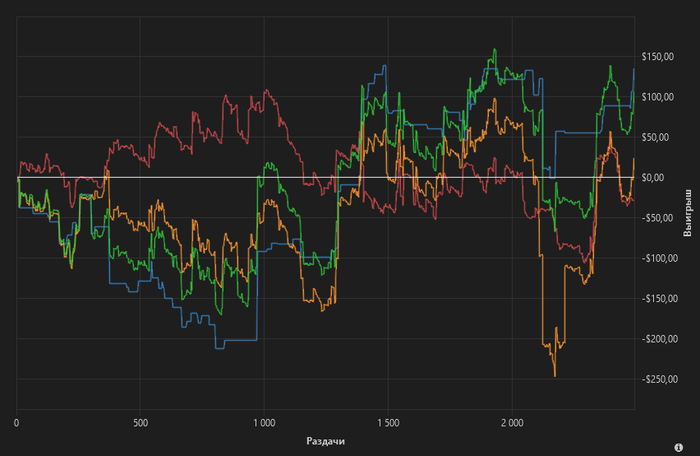Click the -$50,00 axis label
Image resolution: width=700 pixels, height=456 pixels.
coord(657,218)
